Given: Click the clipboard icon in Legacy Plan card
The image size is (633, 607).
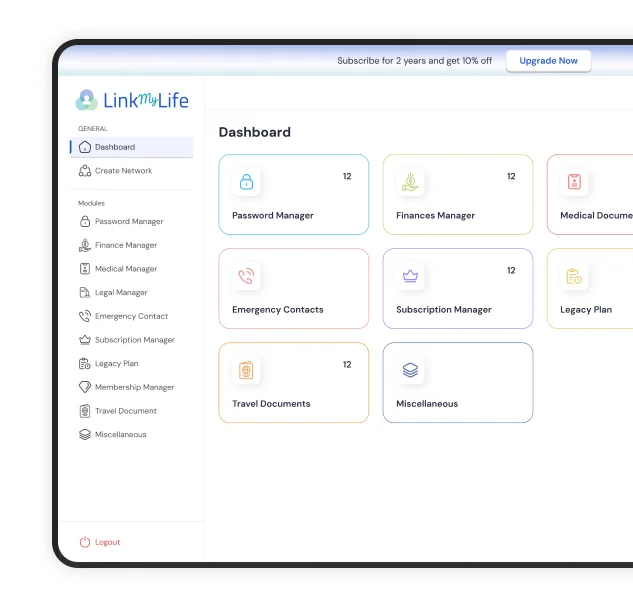Looking at the screenshot, I should point(574,276).
